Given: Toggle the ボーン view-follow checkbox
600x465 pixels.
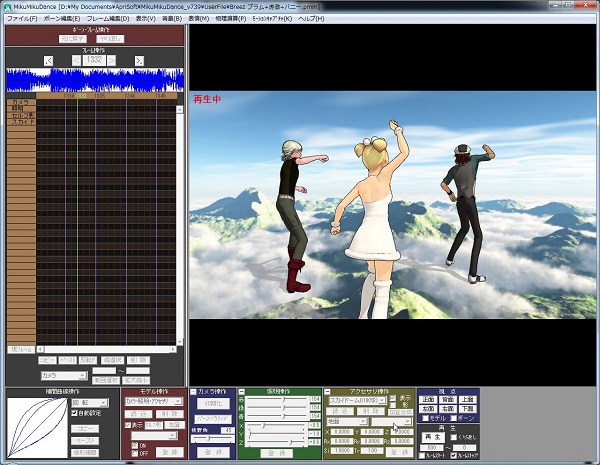Looking at the screenshot, I should [454, 418].
